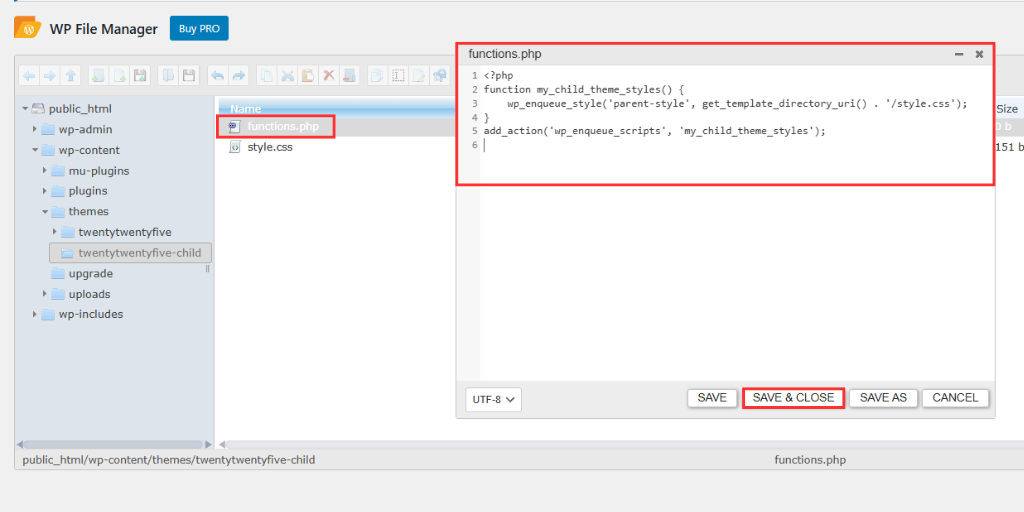Open the UTF-8 encoding dropdown
Image resolution: width=1024 pixels, height=512 pixels.
coord(493,399)
